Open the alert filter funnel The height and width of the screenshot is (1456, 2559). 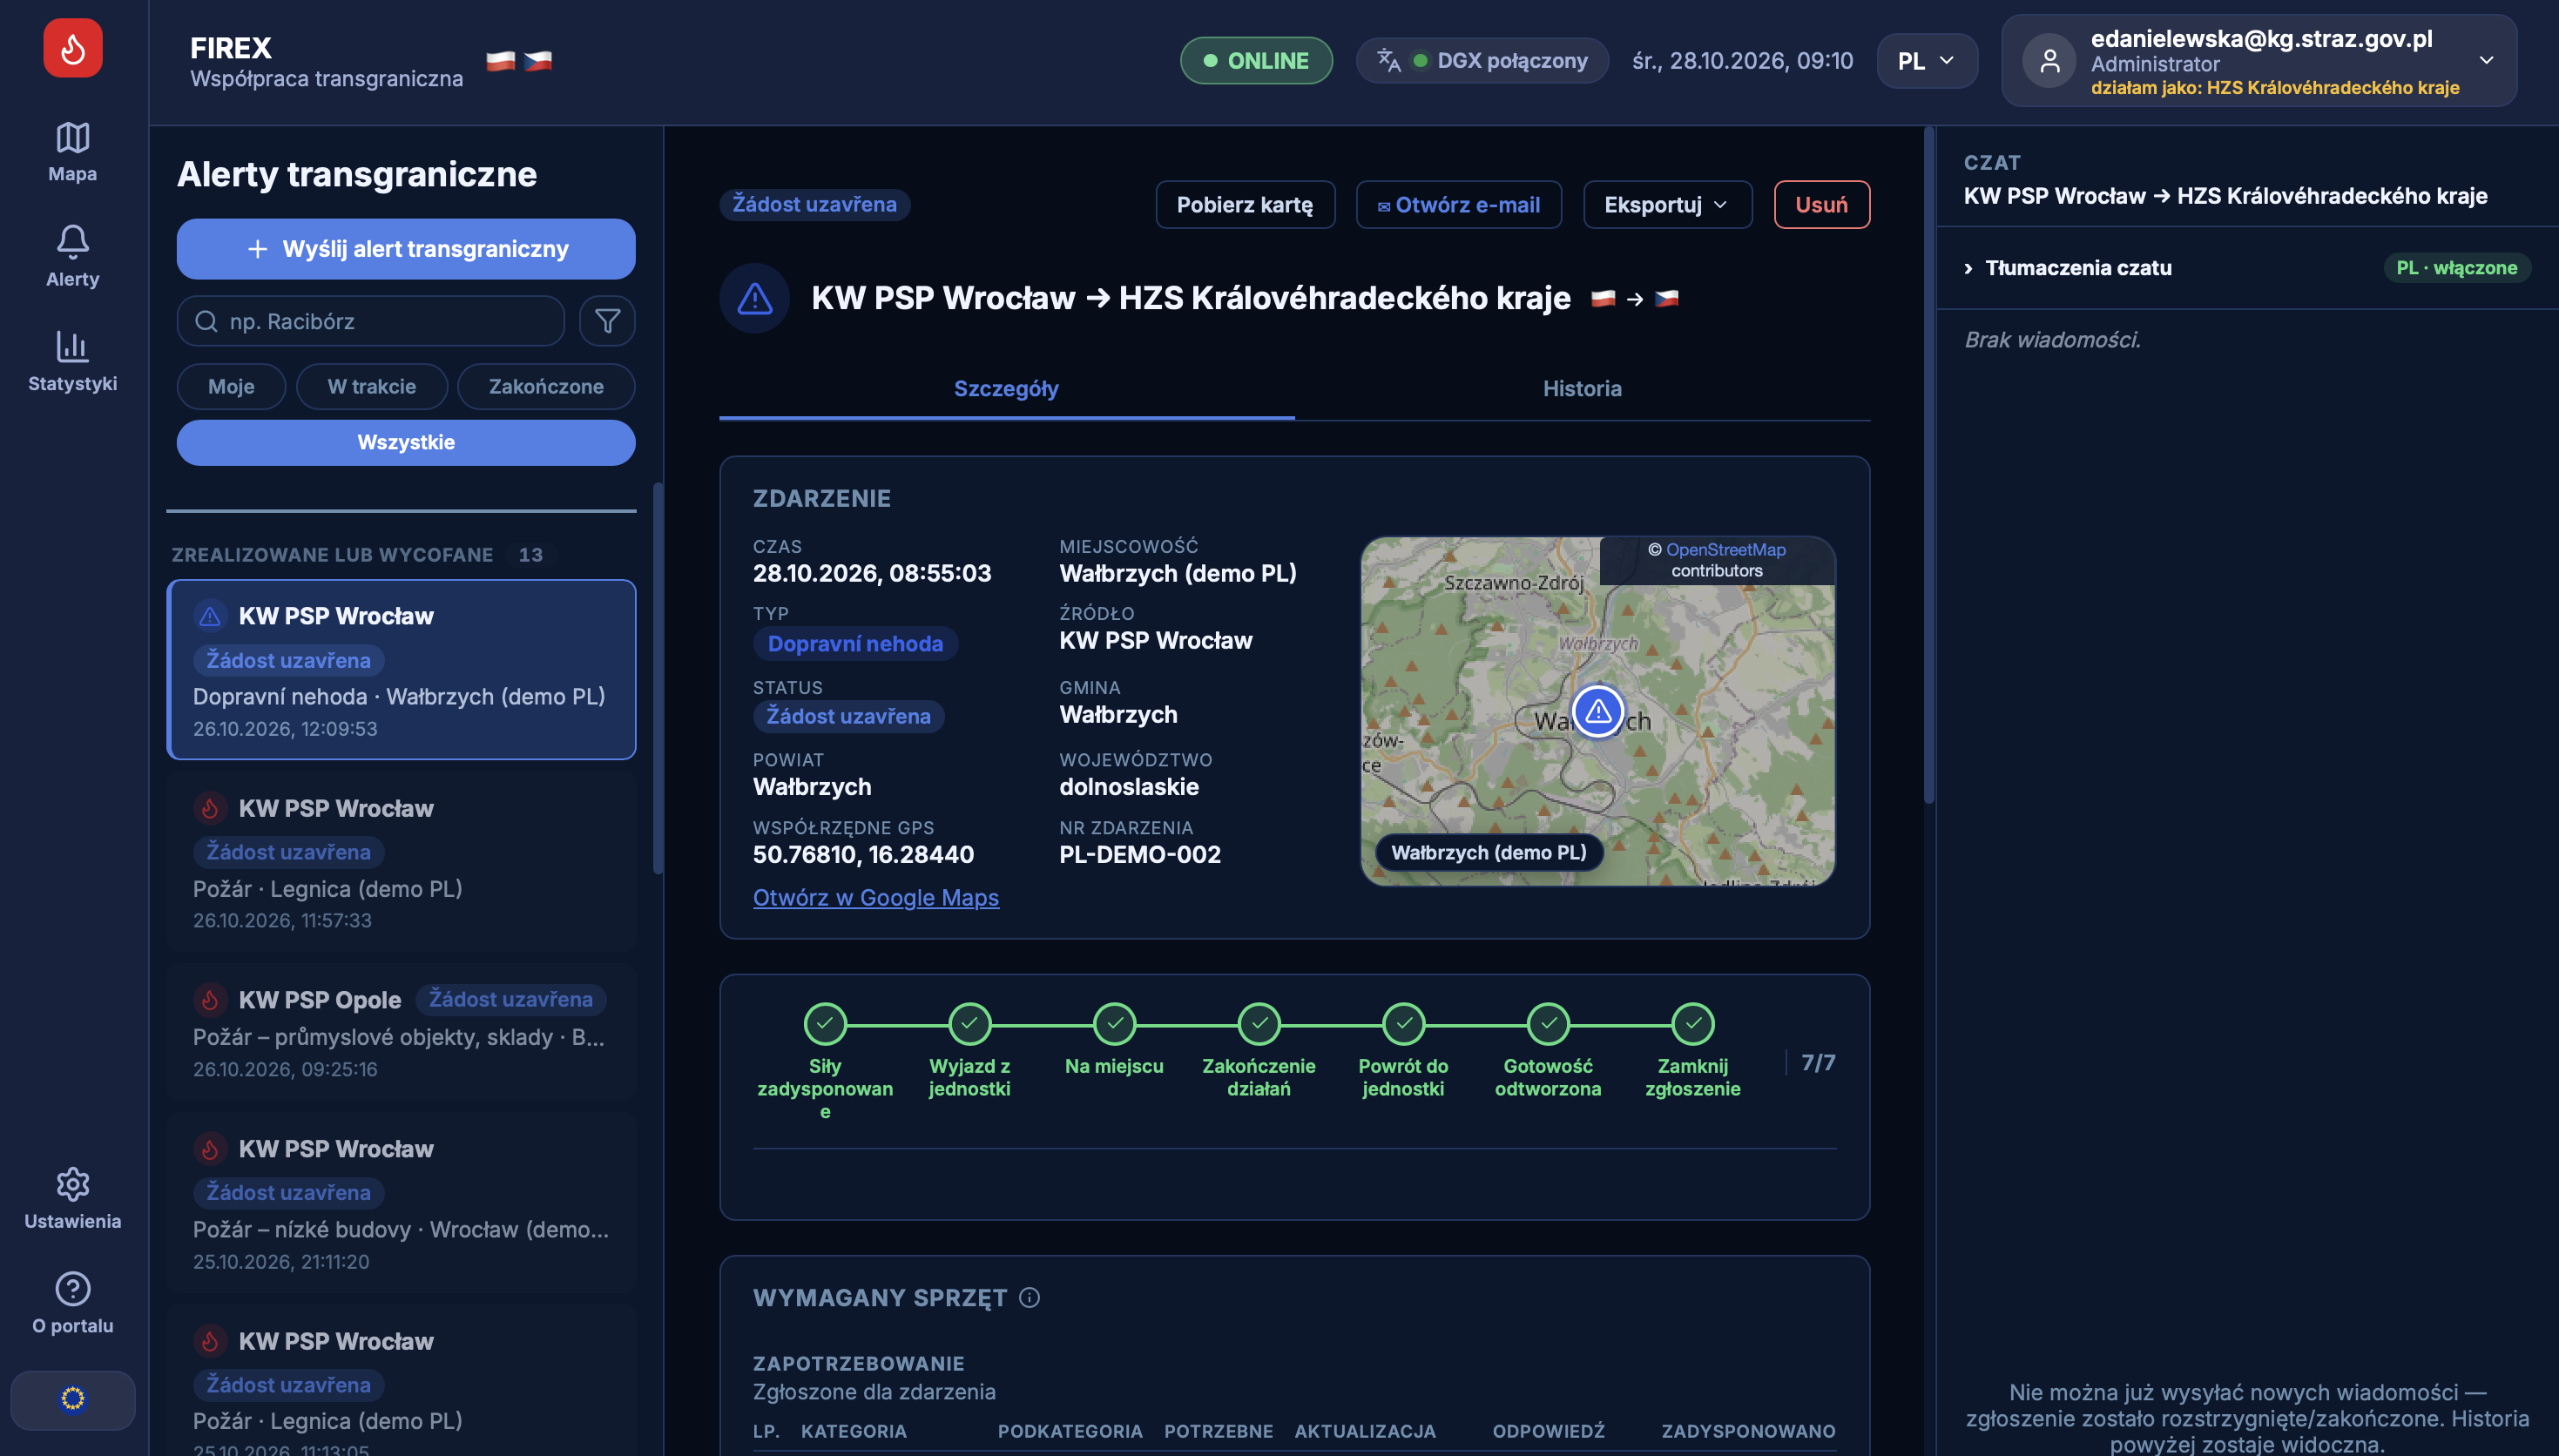pyautogui.click(x=607, y=321)
